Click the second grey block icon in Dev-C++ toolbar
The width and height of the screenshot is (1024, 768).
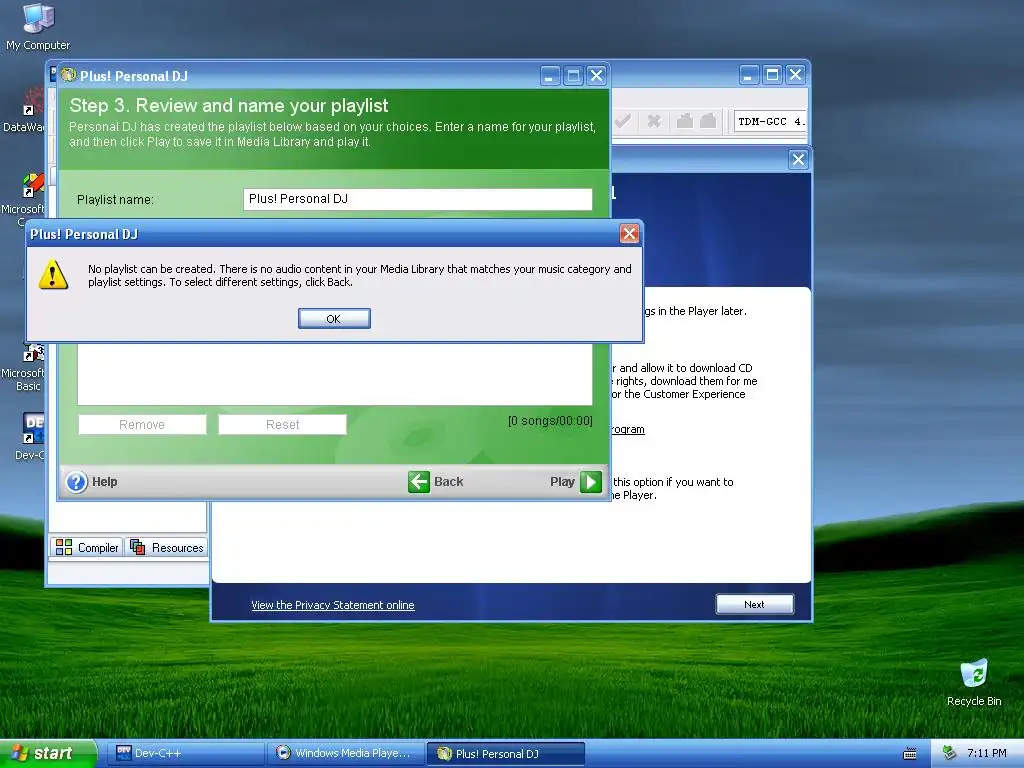point(708,121)
